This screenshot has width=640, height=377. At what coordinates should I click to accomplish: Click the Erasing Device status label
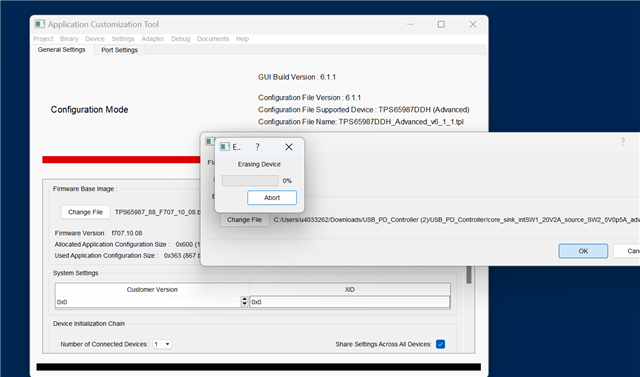pos(259,164)
